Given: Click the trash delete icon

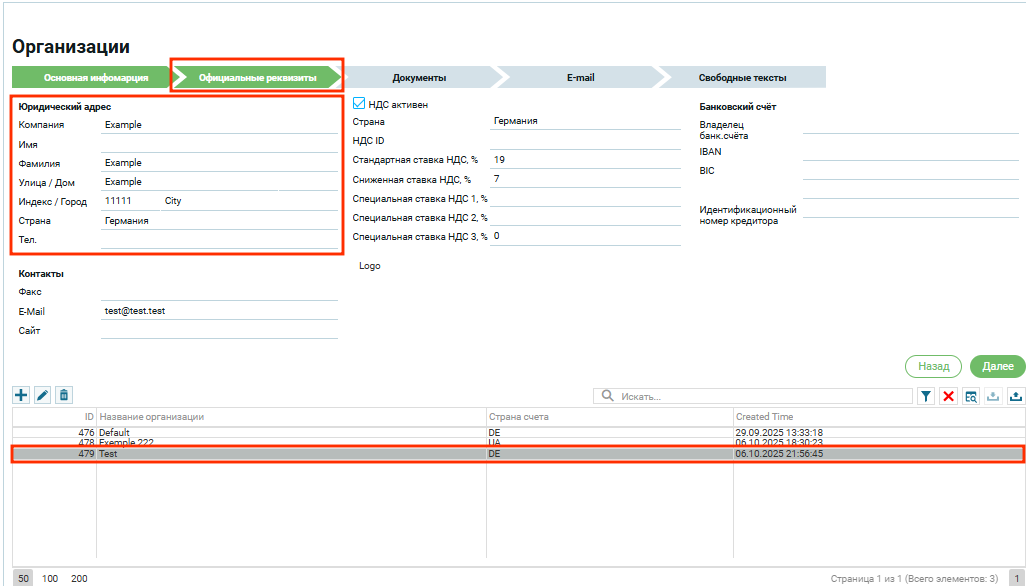Looking at the screenshot, I should tap(63, 396).
